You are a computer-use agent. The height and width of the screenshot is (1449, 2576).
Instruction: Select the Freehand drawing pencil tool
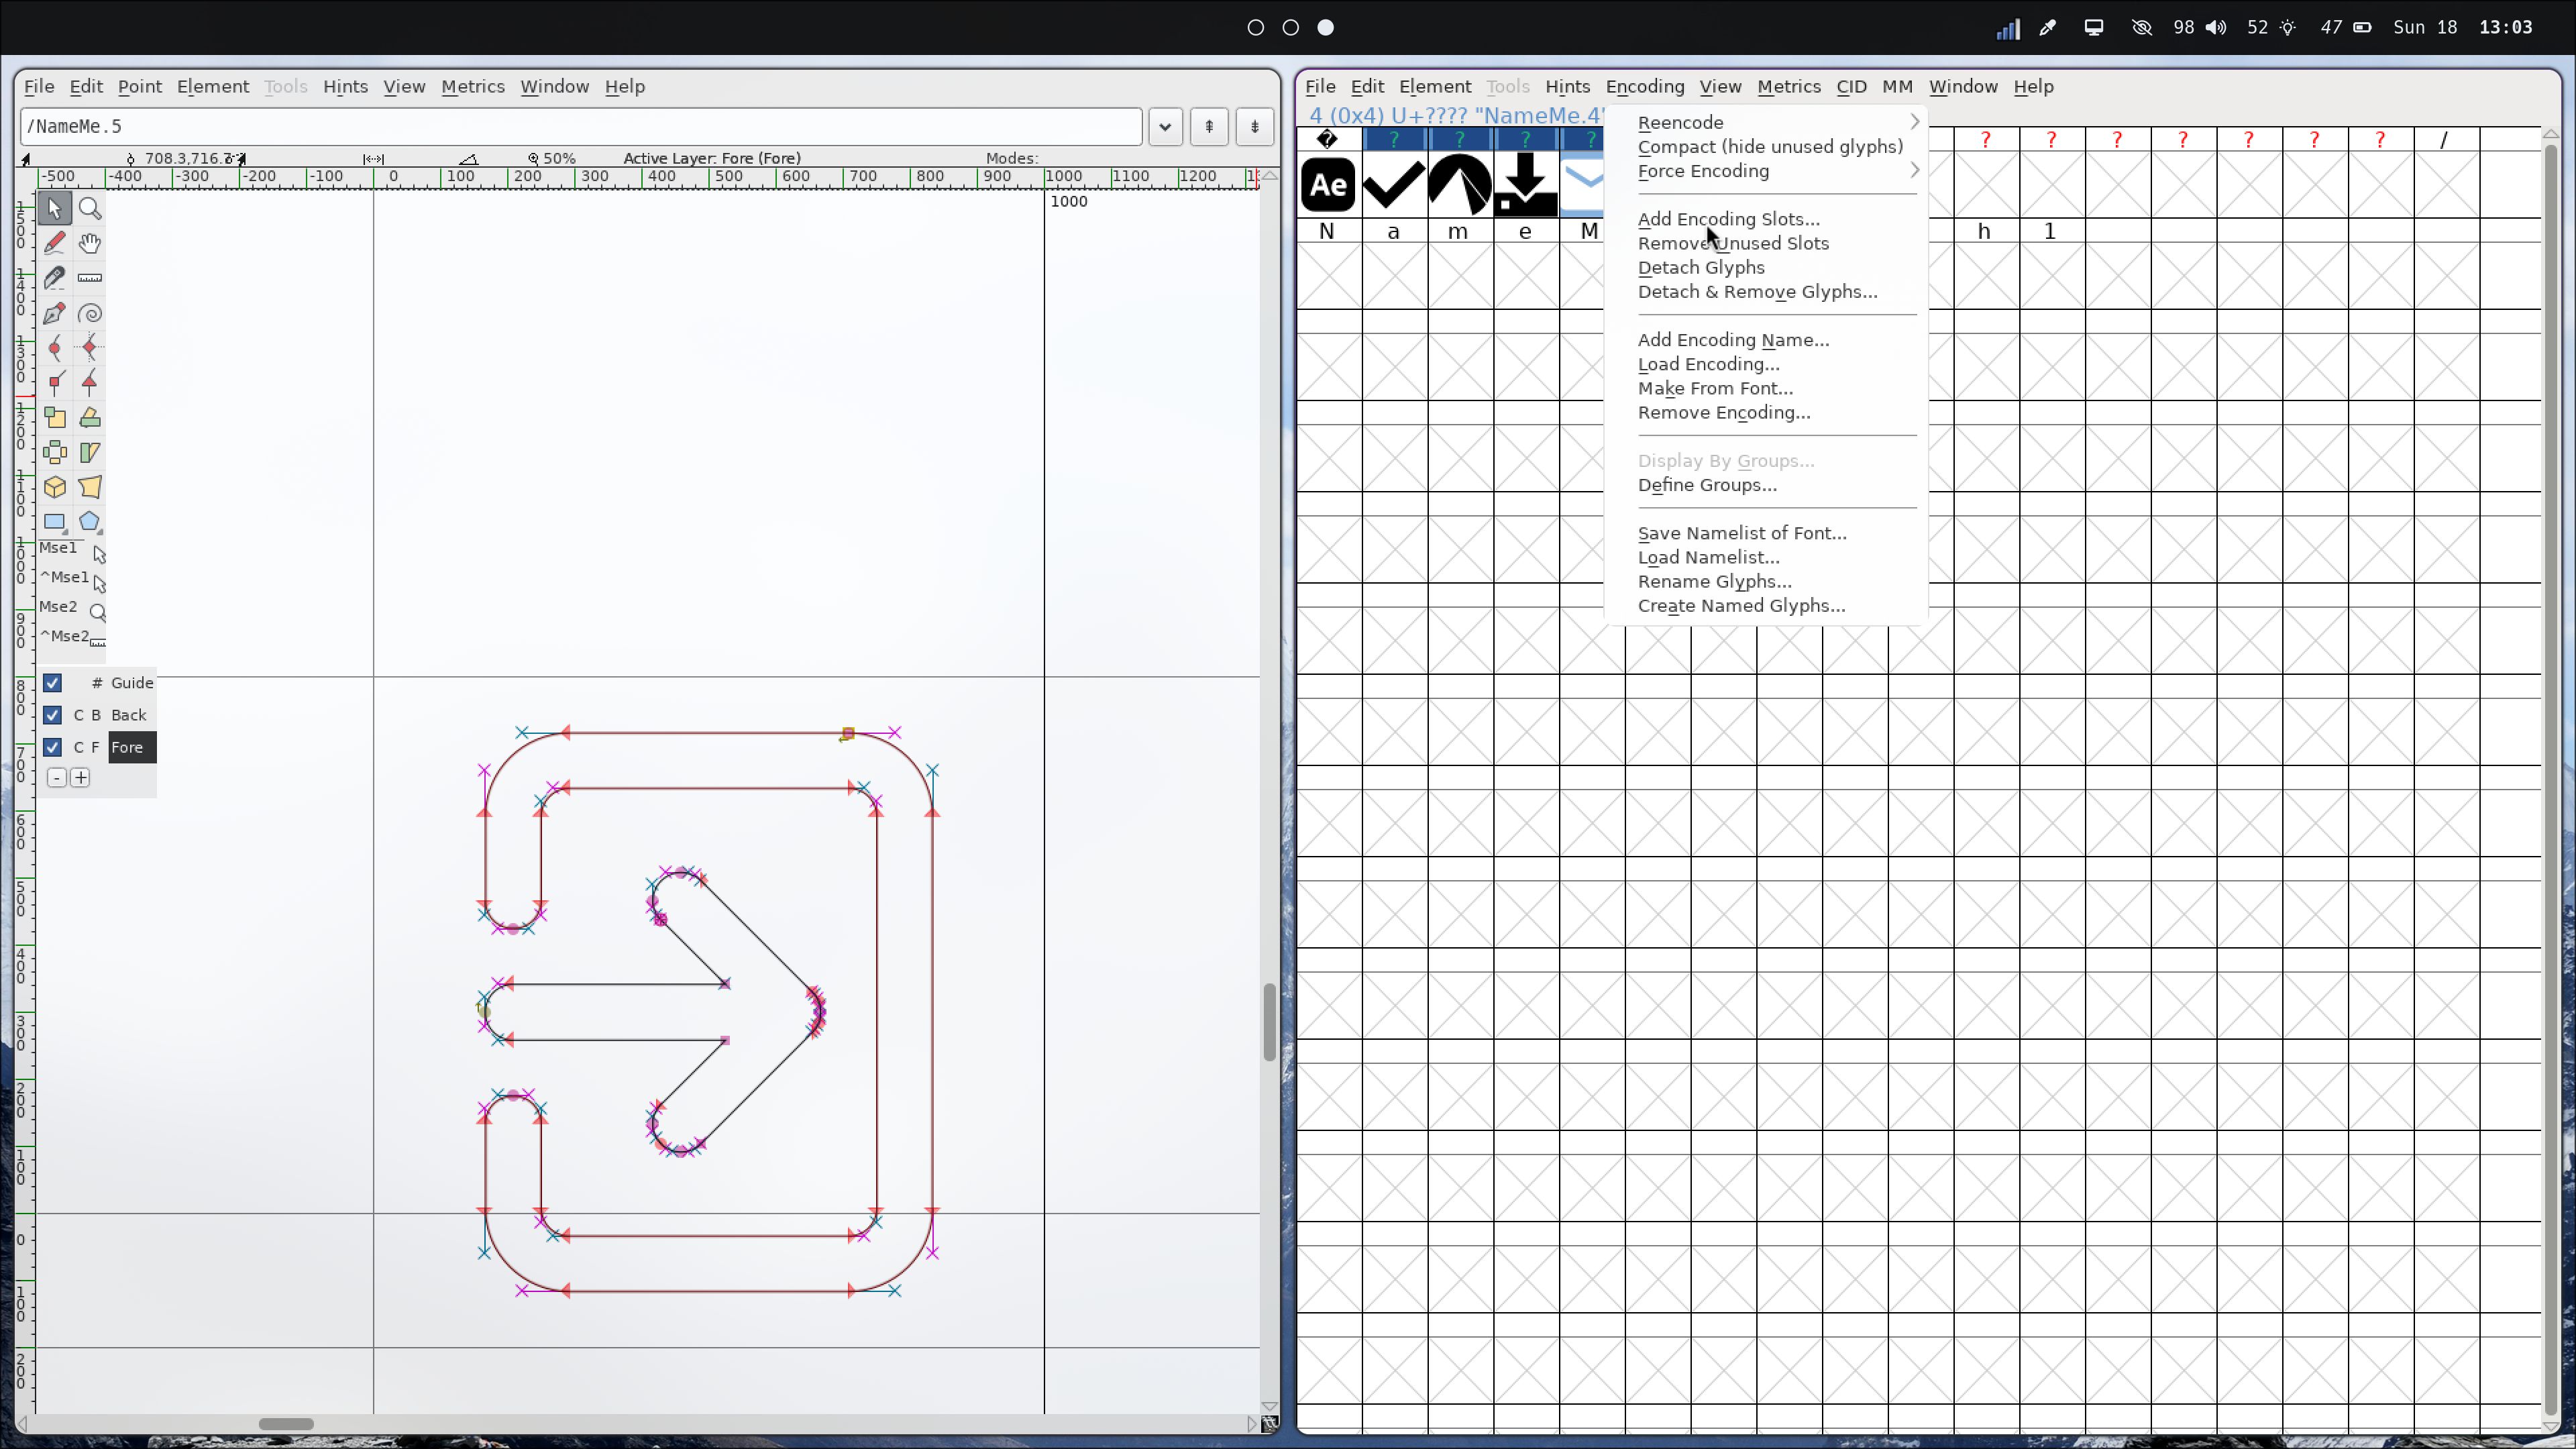point(55,243)
